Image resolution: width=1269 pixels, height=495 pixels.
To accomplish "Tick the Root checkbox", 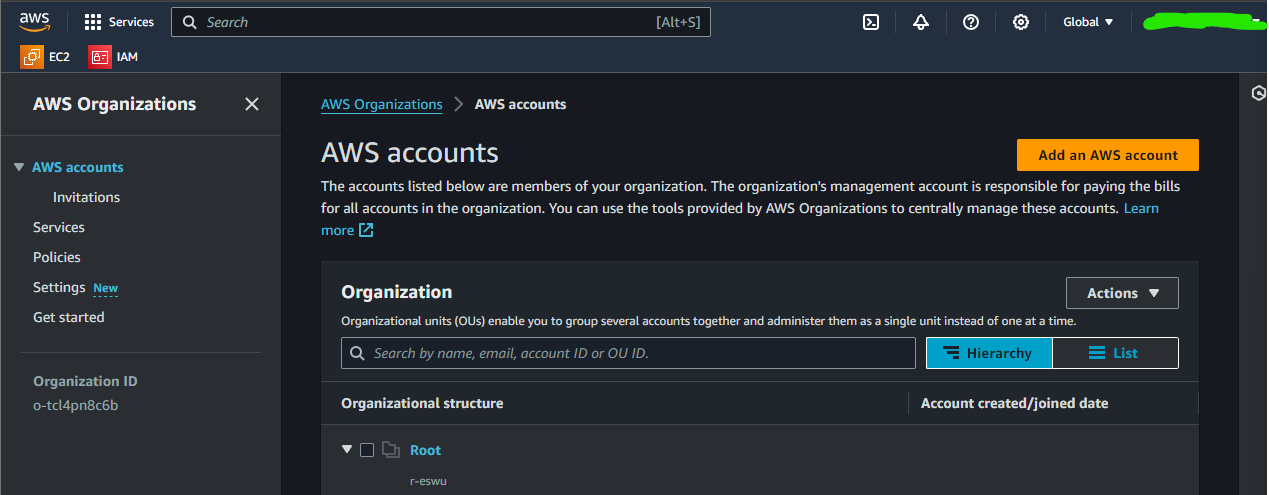I will click(x=367, y=450).
